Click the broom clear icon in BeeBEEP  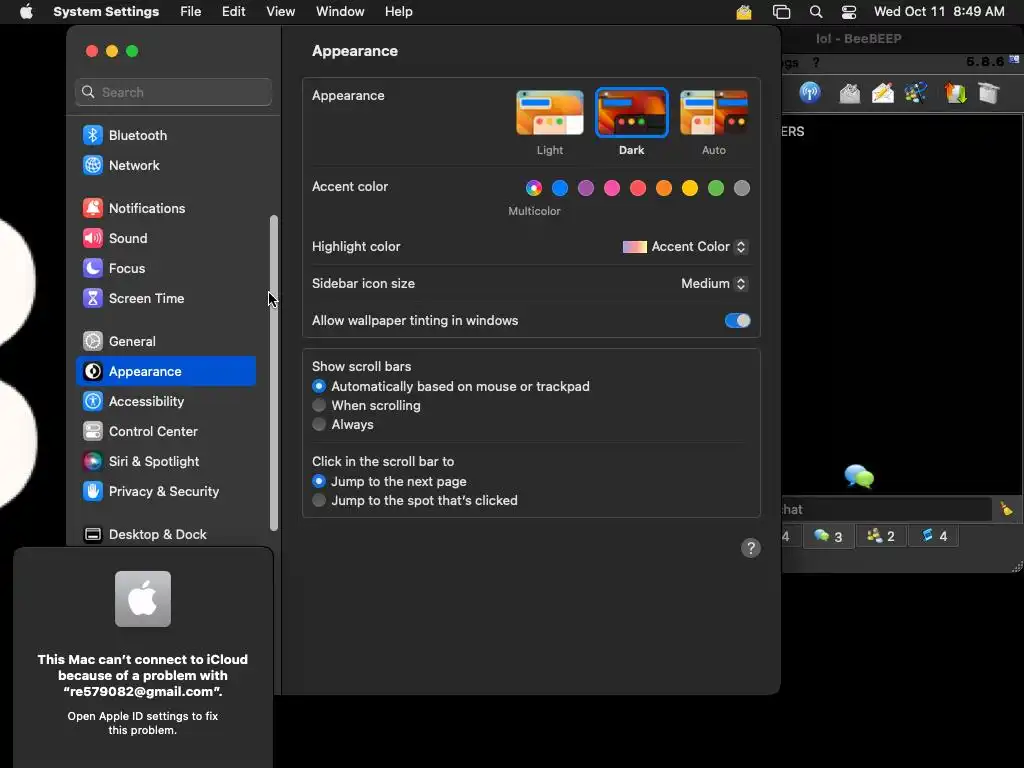coord(1006,509)
